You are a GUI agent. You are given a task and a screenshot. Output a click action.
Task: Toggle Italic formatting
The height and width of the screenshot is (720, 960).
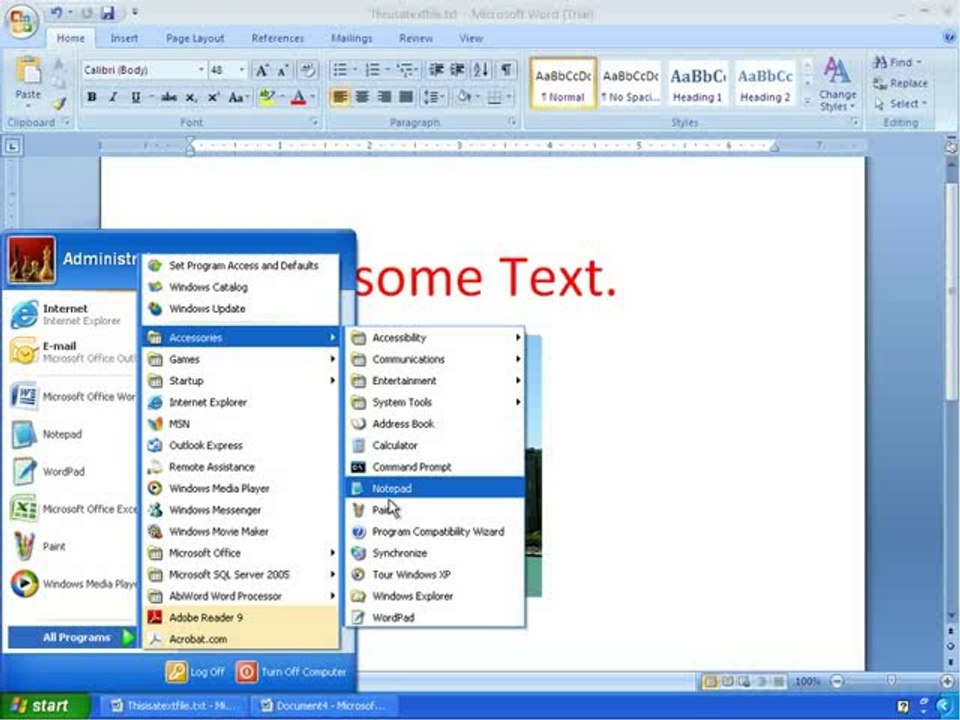113,97
